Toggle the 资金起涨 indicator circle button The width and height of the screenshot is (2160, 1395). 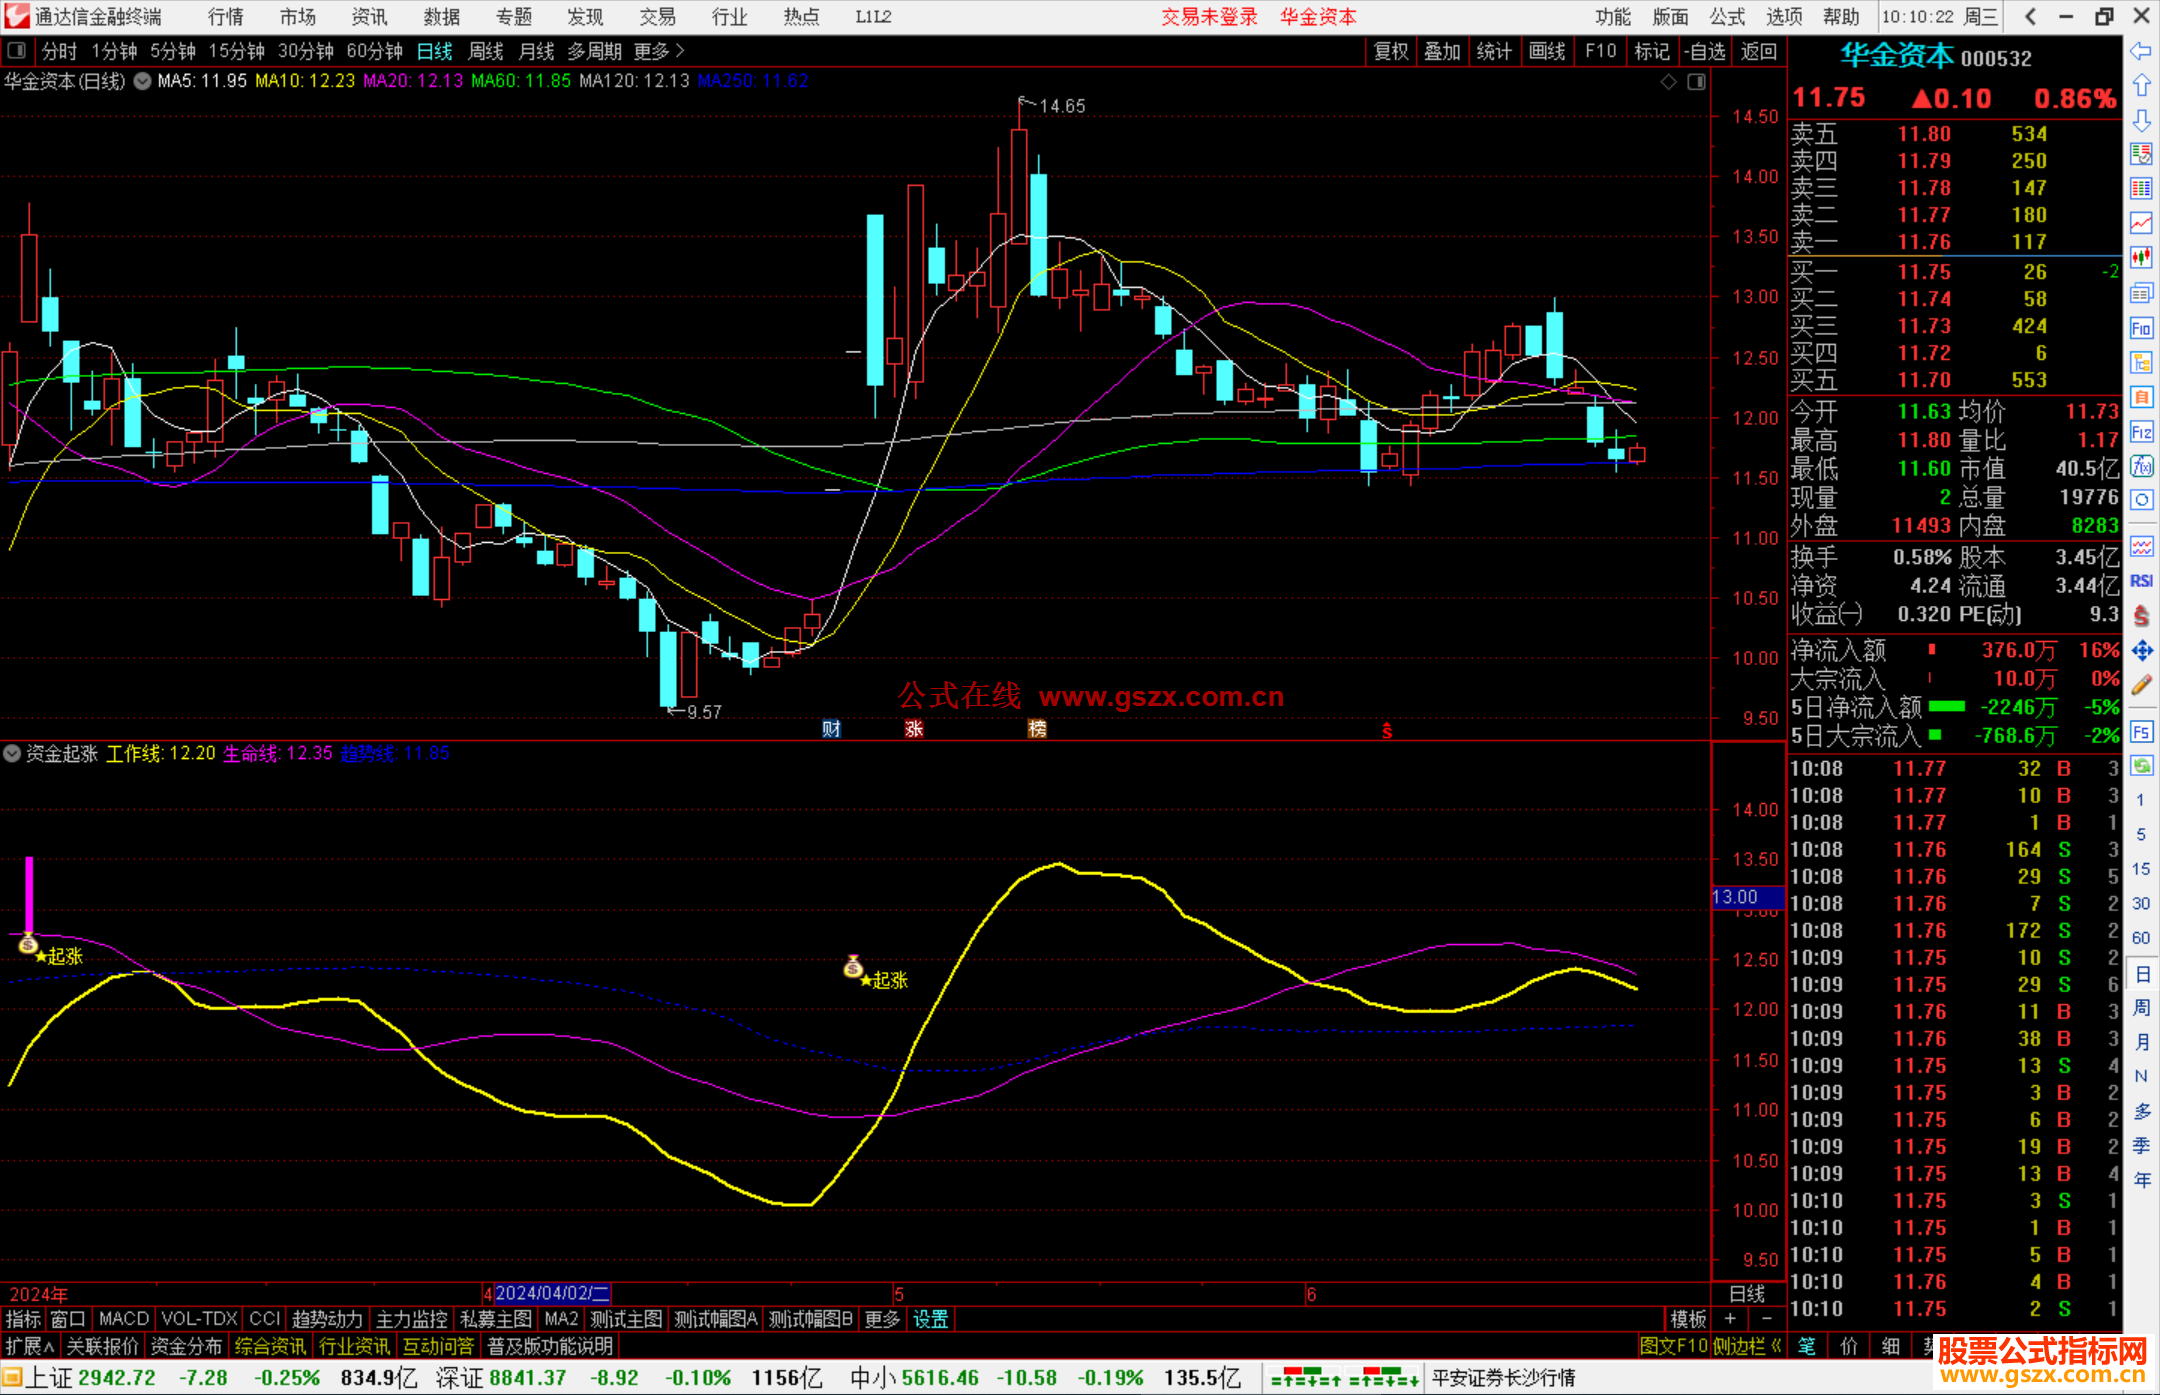point(13,753)
